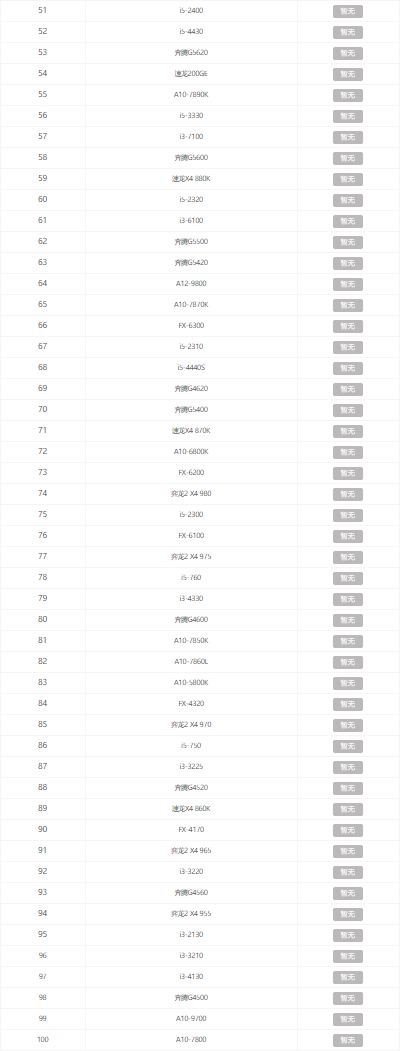Click the 暂无 button for A12-9800
This screenshot has height=1051, width=403.
point(347,284)
